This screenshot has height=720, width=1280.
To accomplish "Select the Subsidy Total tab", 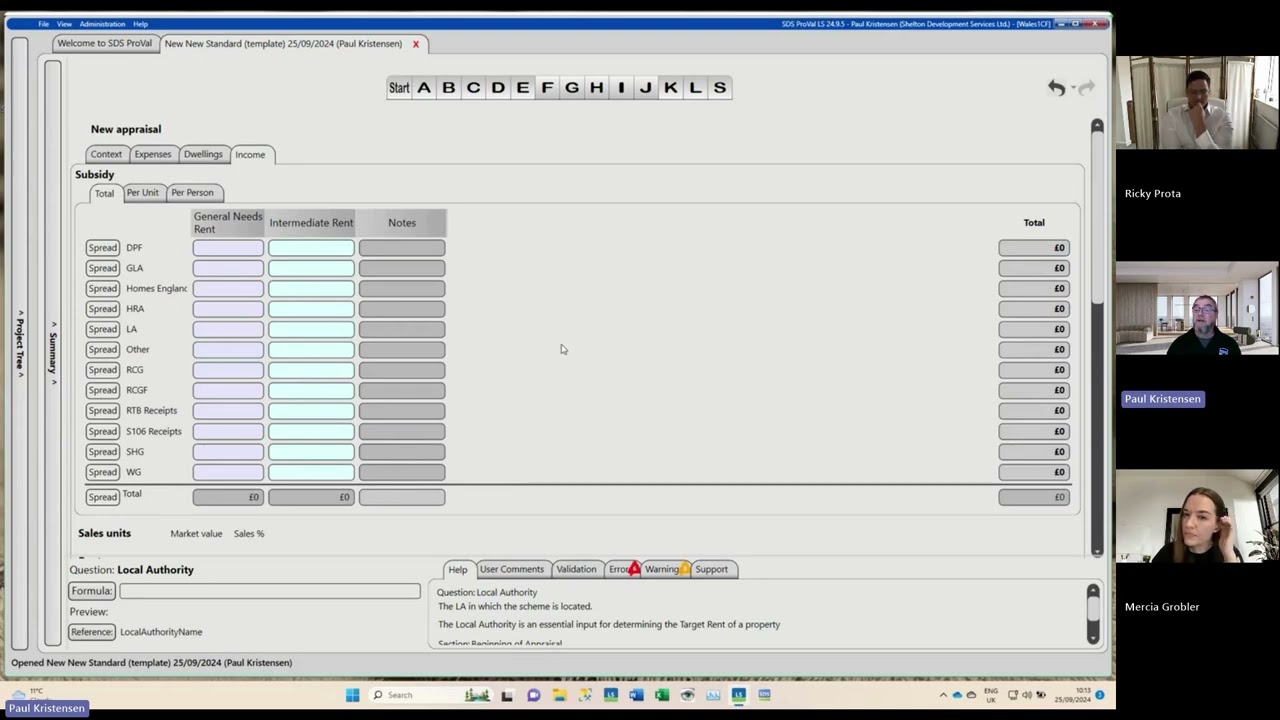I will [x=105, y=193].
